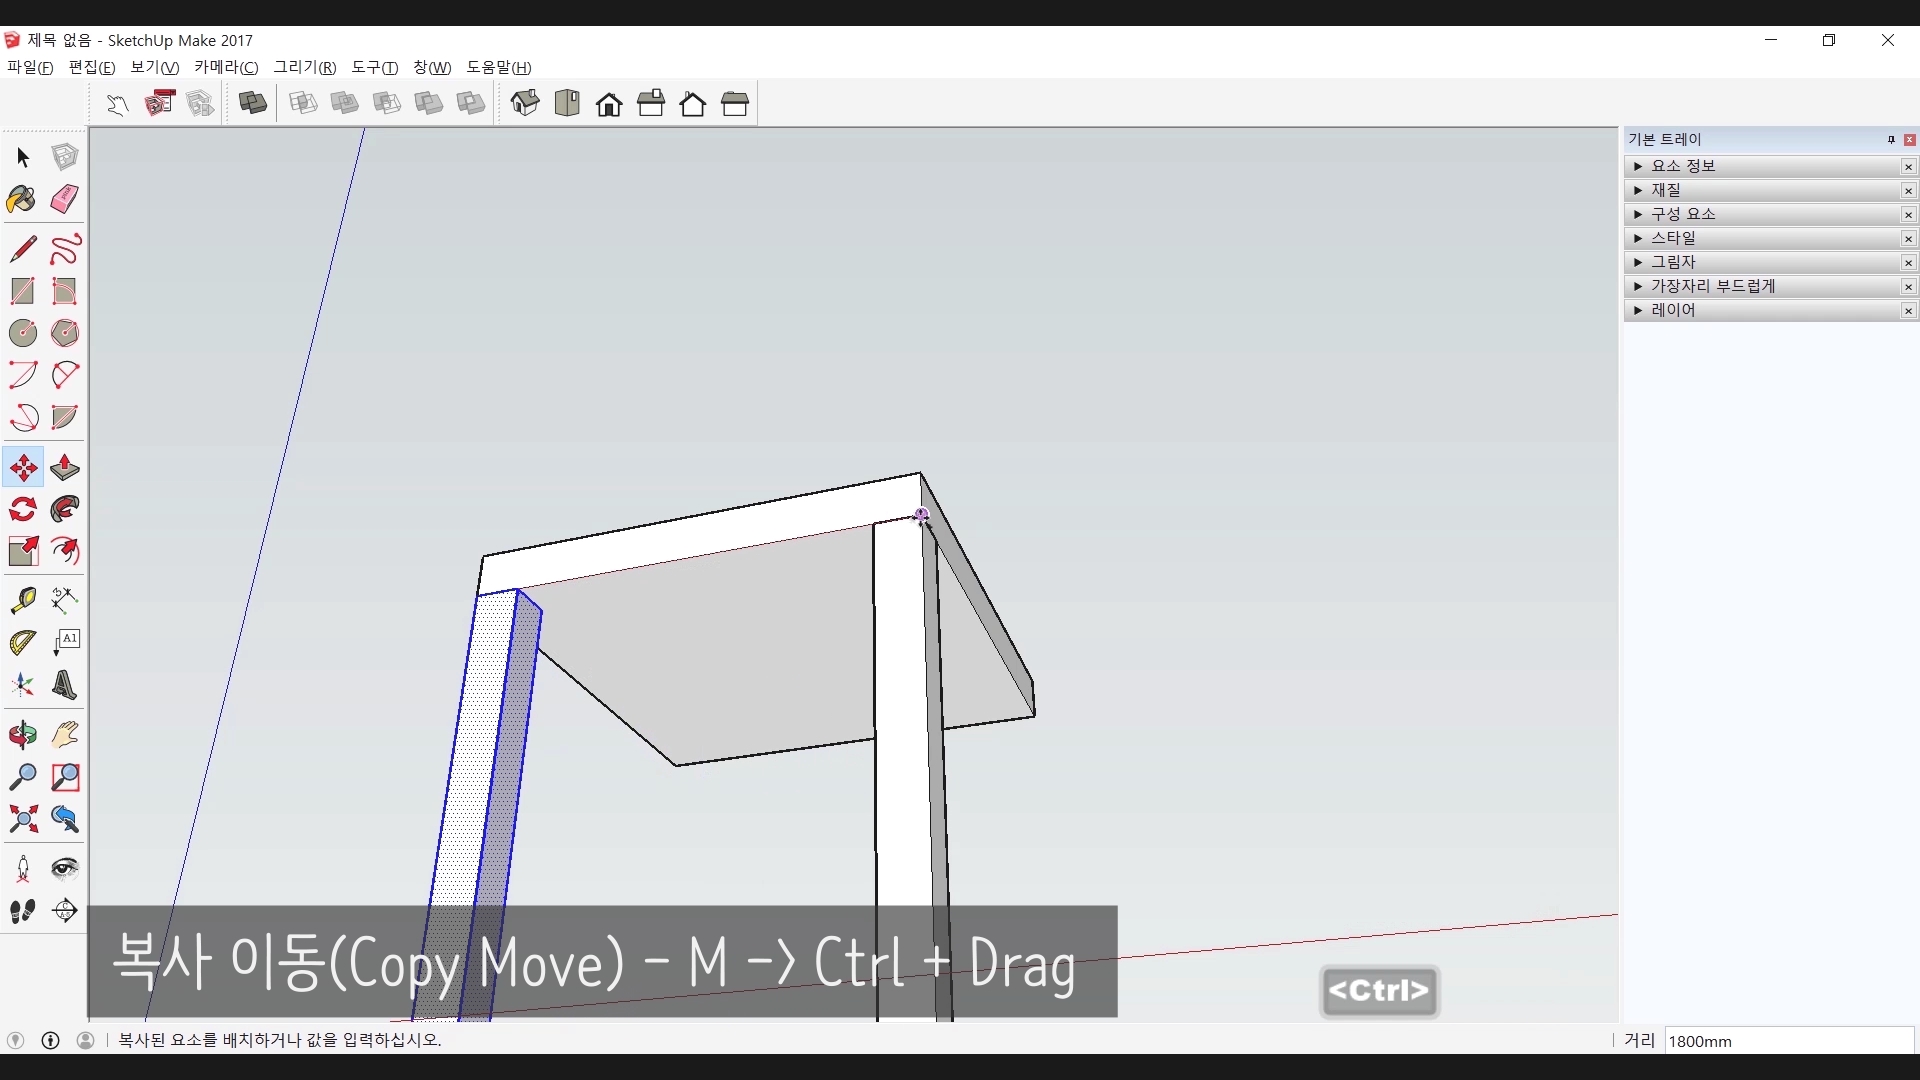The width and height of the screenshot is (1920, 1080).
Task: Select the Paint Bucket tool
Action: click(x=22, y=199)
